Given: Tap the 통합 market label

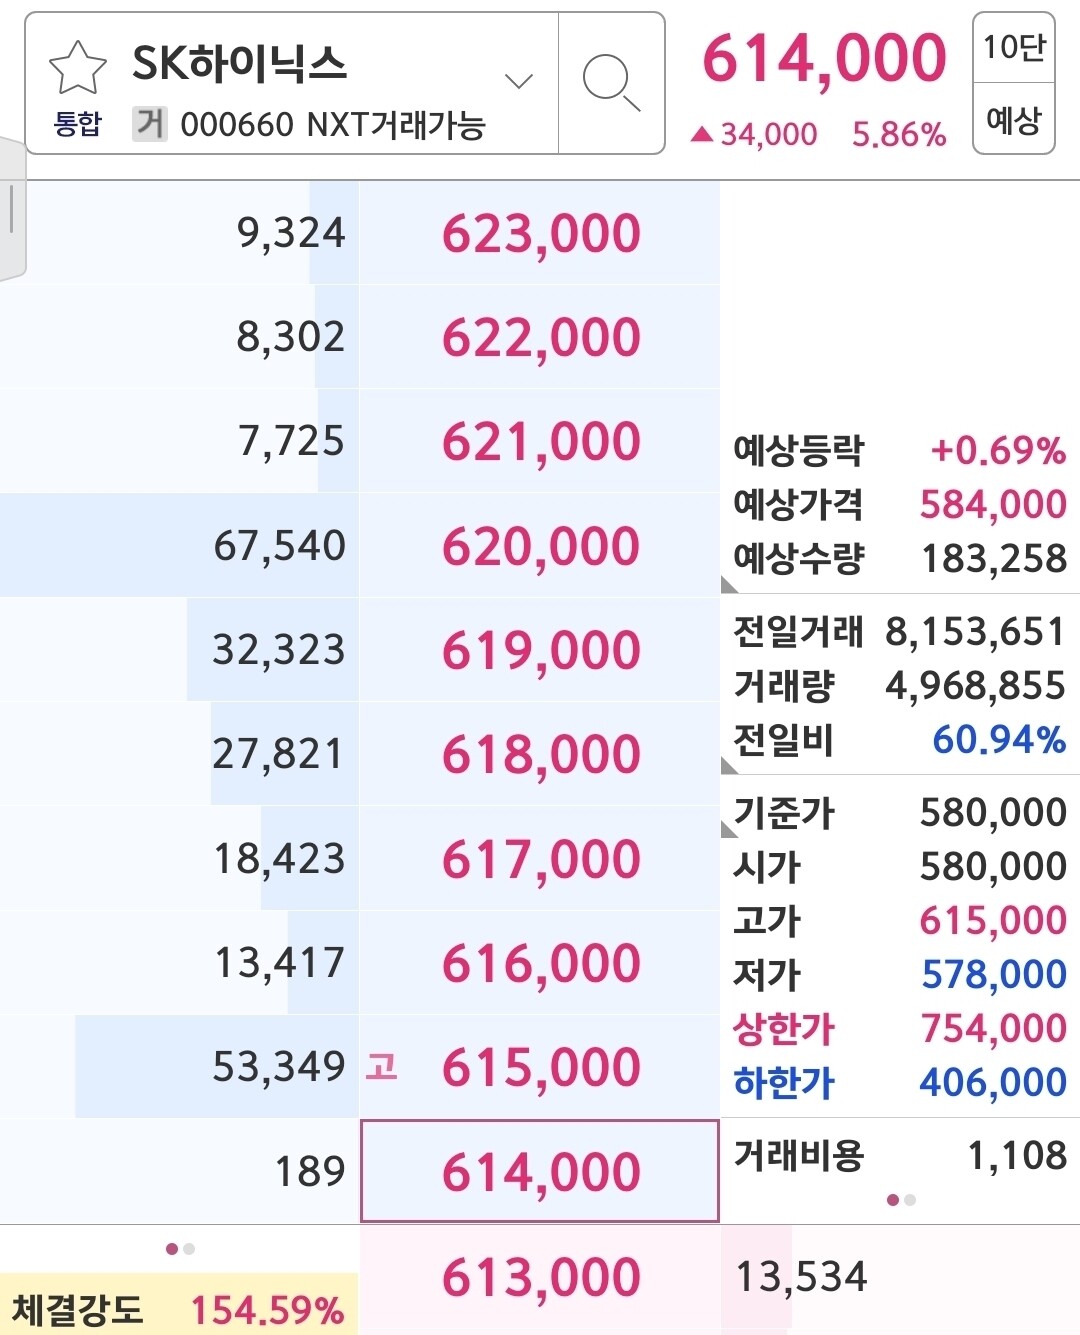Looking at the screenshot, I should tap(77, 125).
